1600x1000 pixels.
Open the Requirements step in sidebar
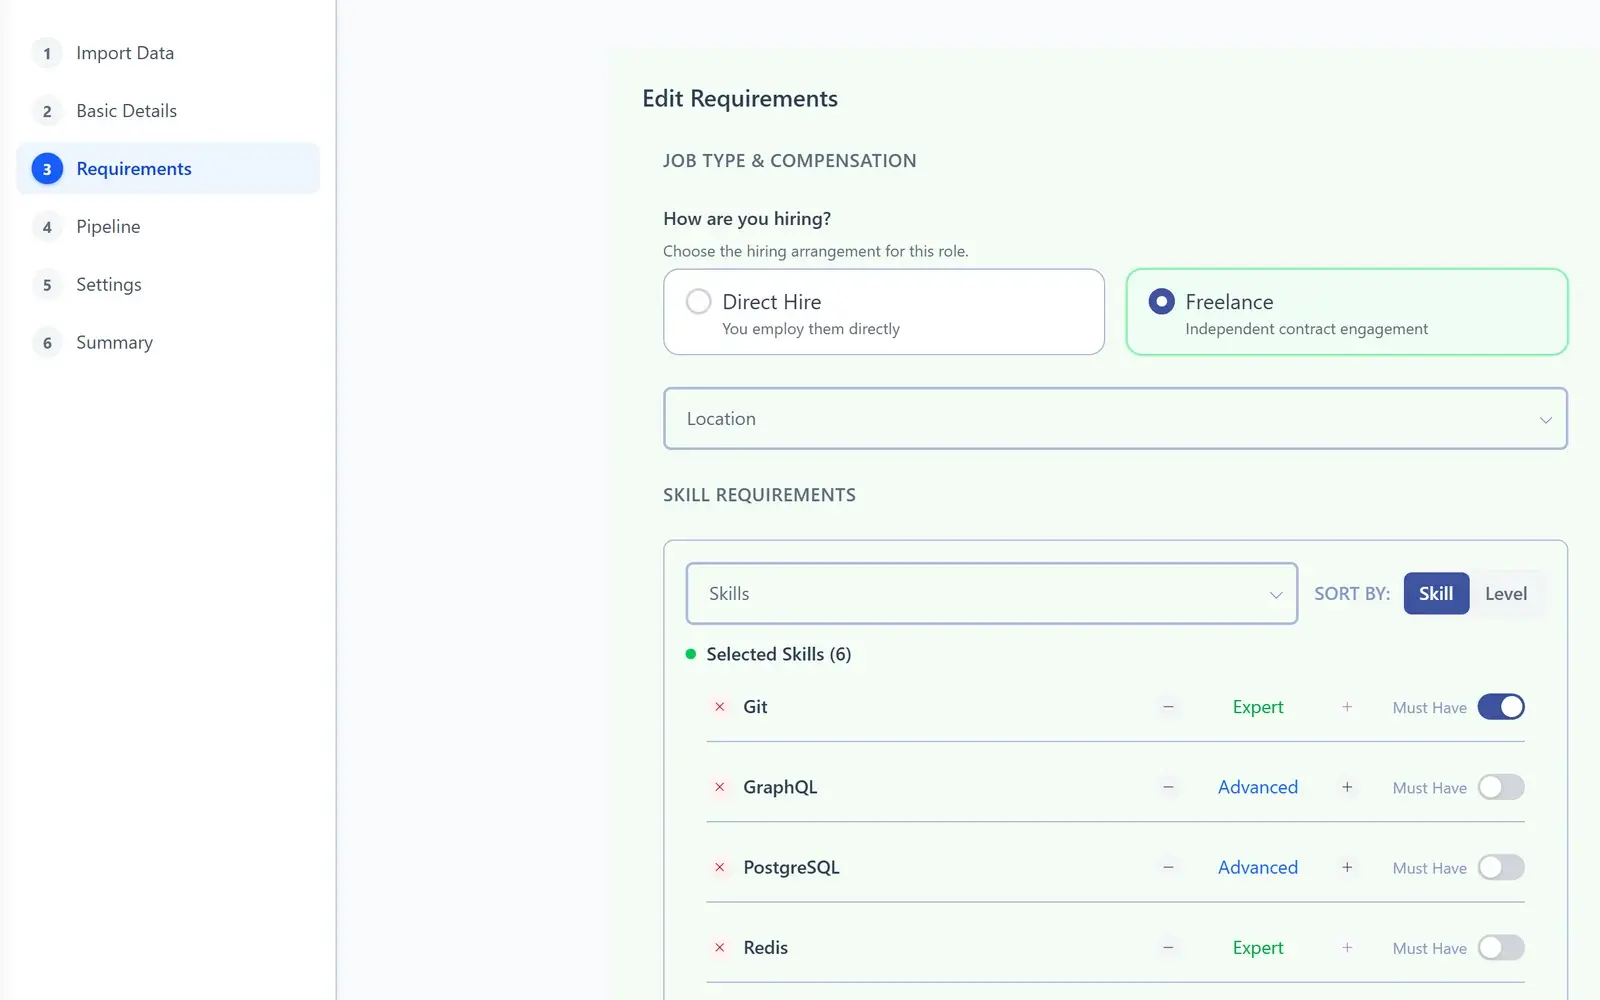click(x=168, y=169)
